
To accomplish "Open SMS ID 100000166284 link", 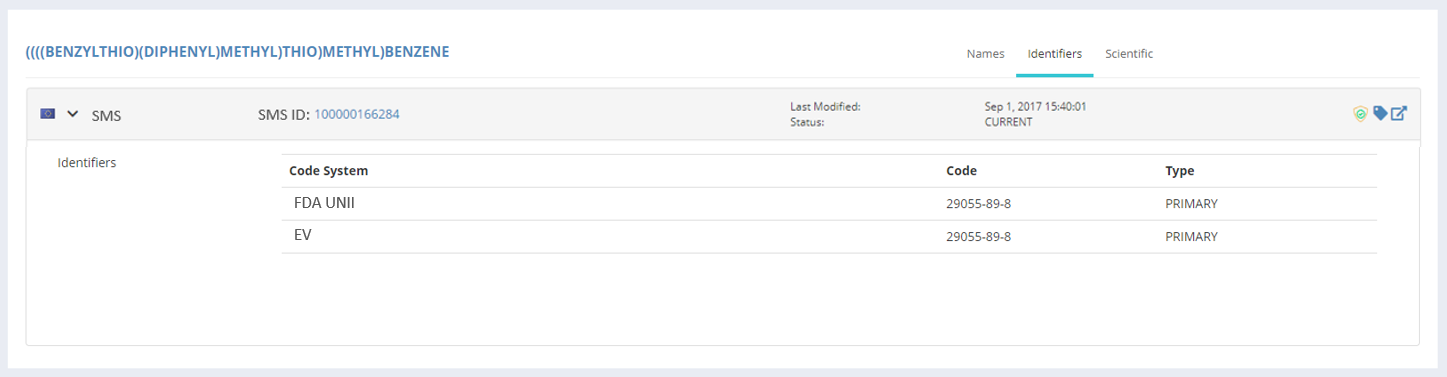I will click(x=357, y=114).
